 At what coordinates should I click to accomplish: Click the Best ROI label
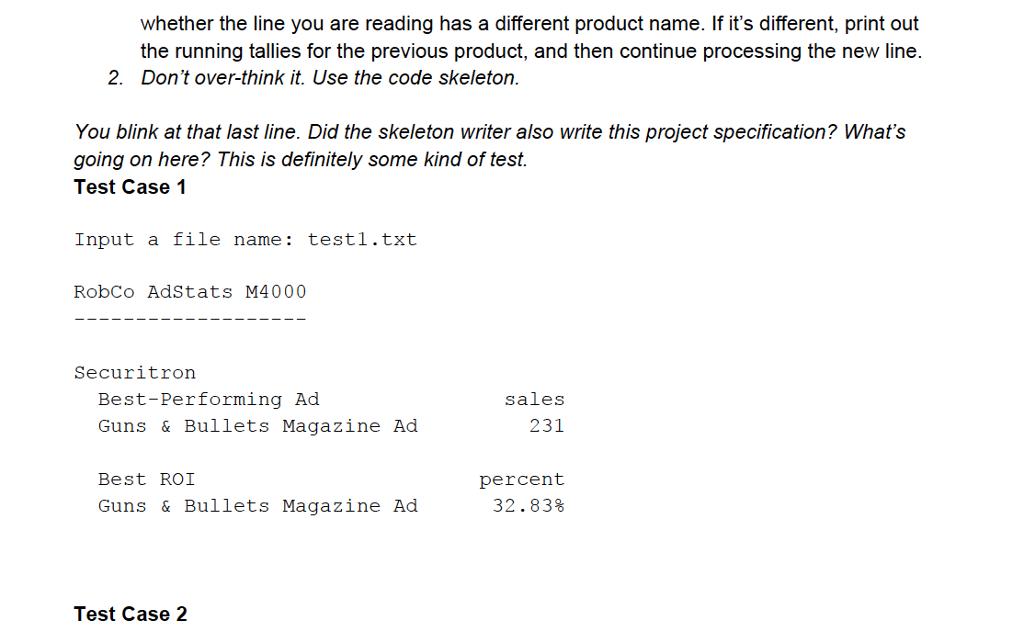point(146,479)
